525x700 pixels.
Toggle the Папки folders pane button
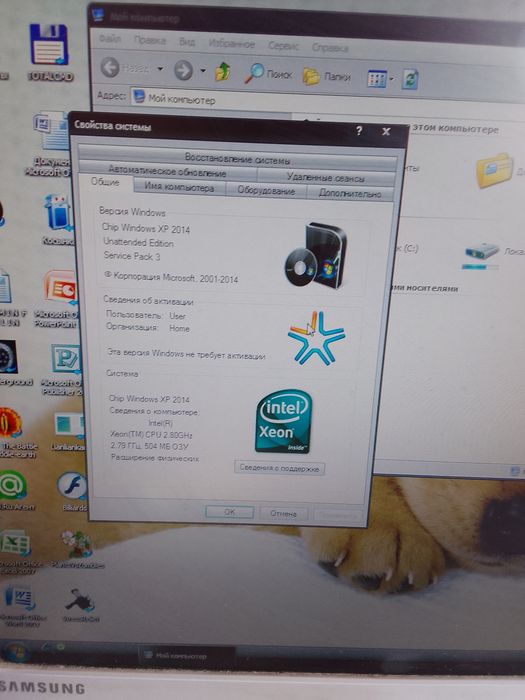[327, 76]
